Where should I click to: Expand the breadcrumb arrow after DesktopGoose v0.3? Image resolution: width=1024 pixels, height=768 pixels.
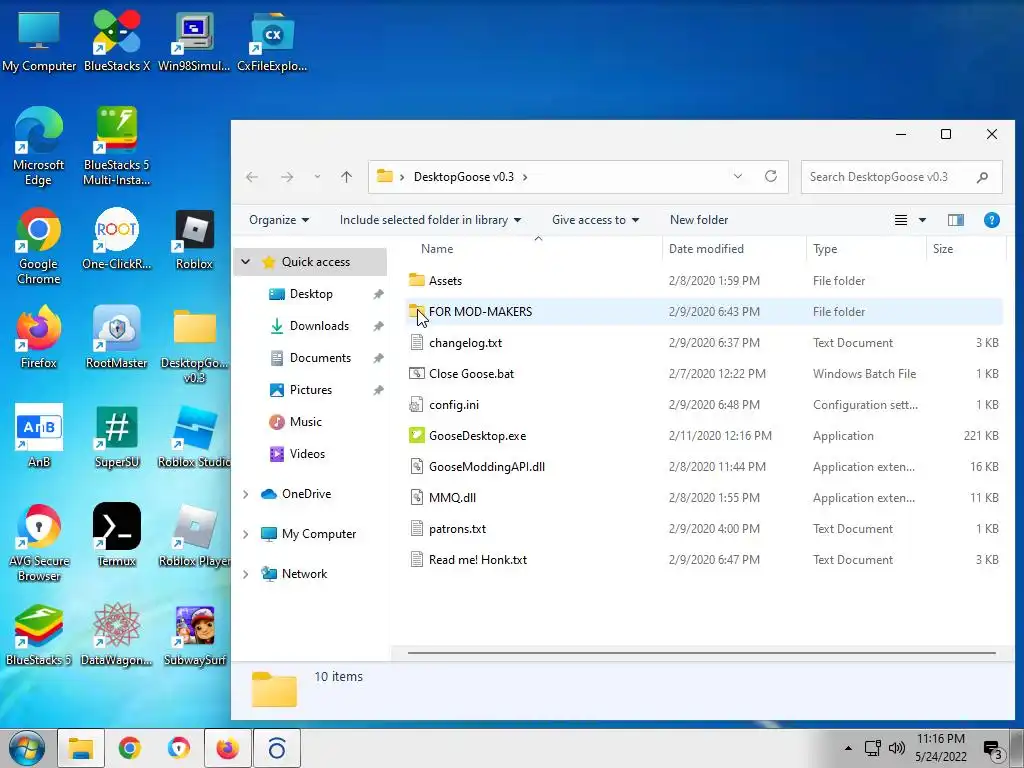coord(524,177)
